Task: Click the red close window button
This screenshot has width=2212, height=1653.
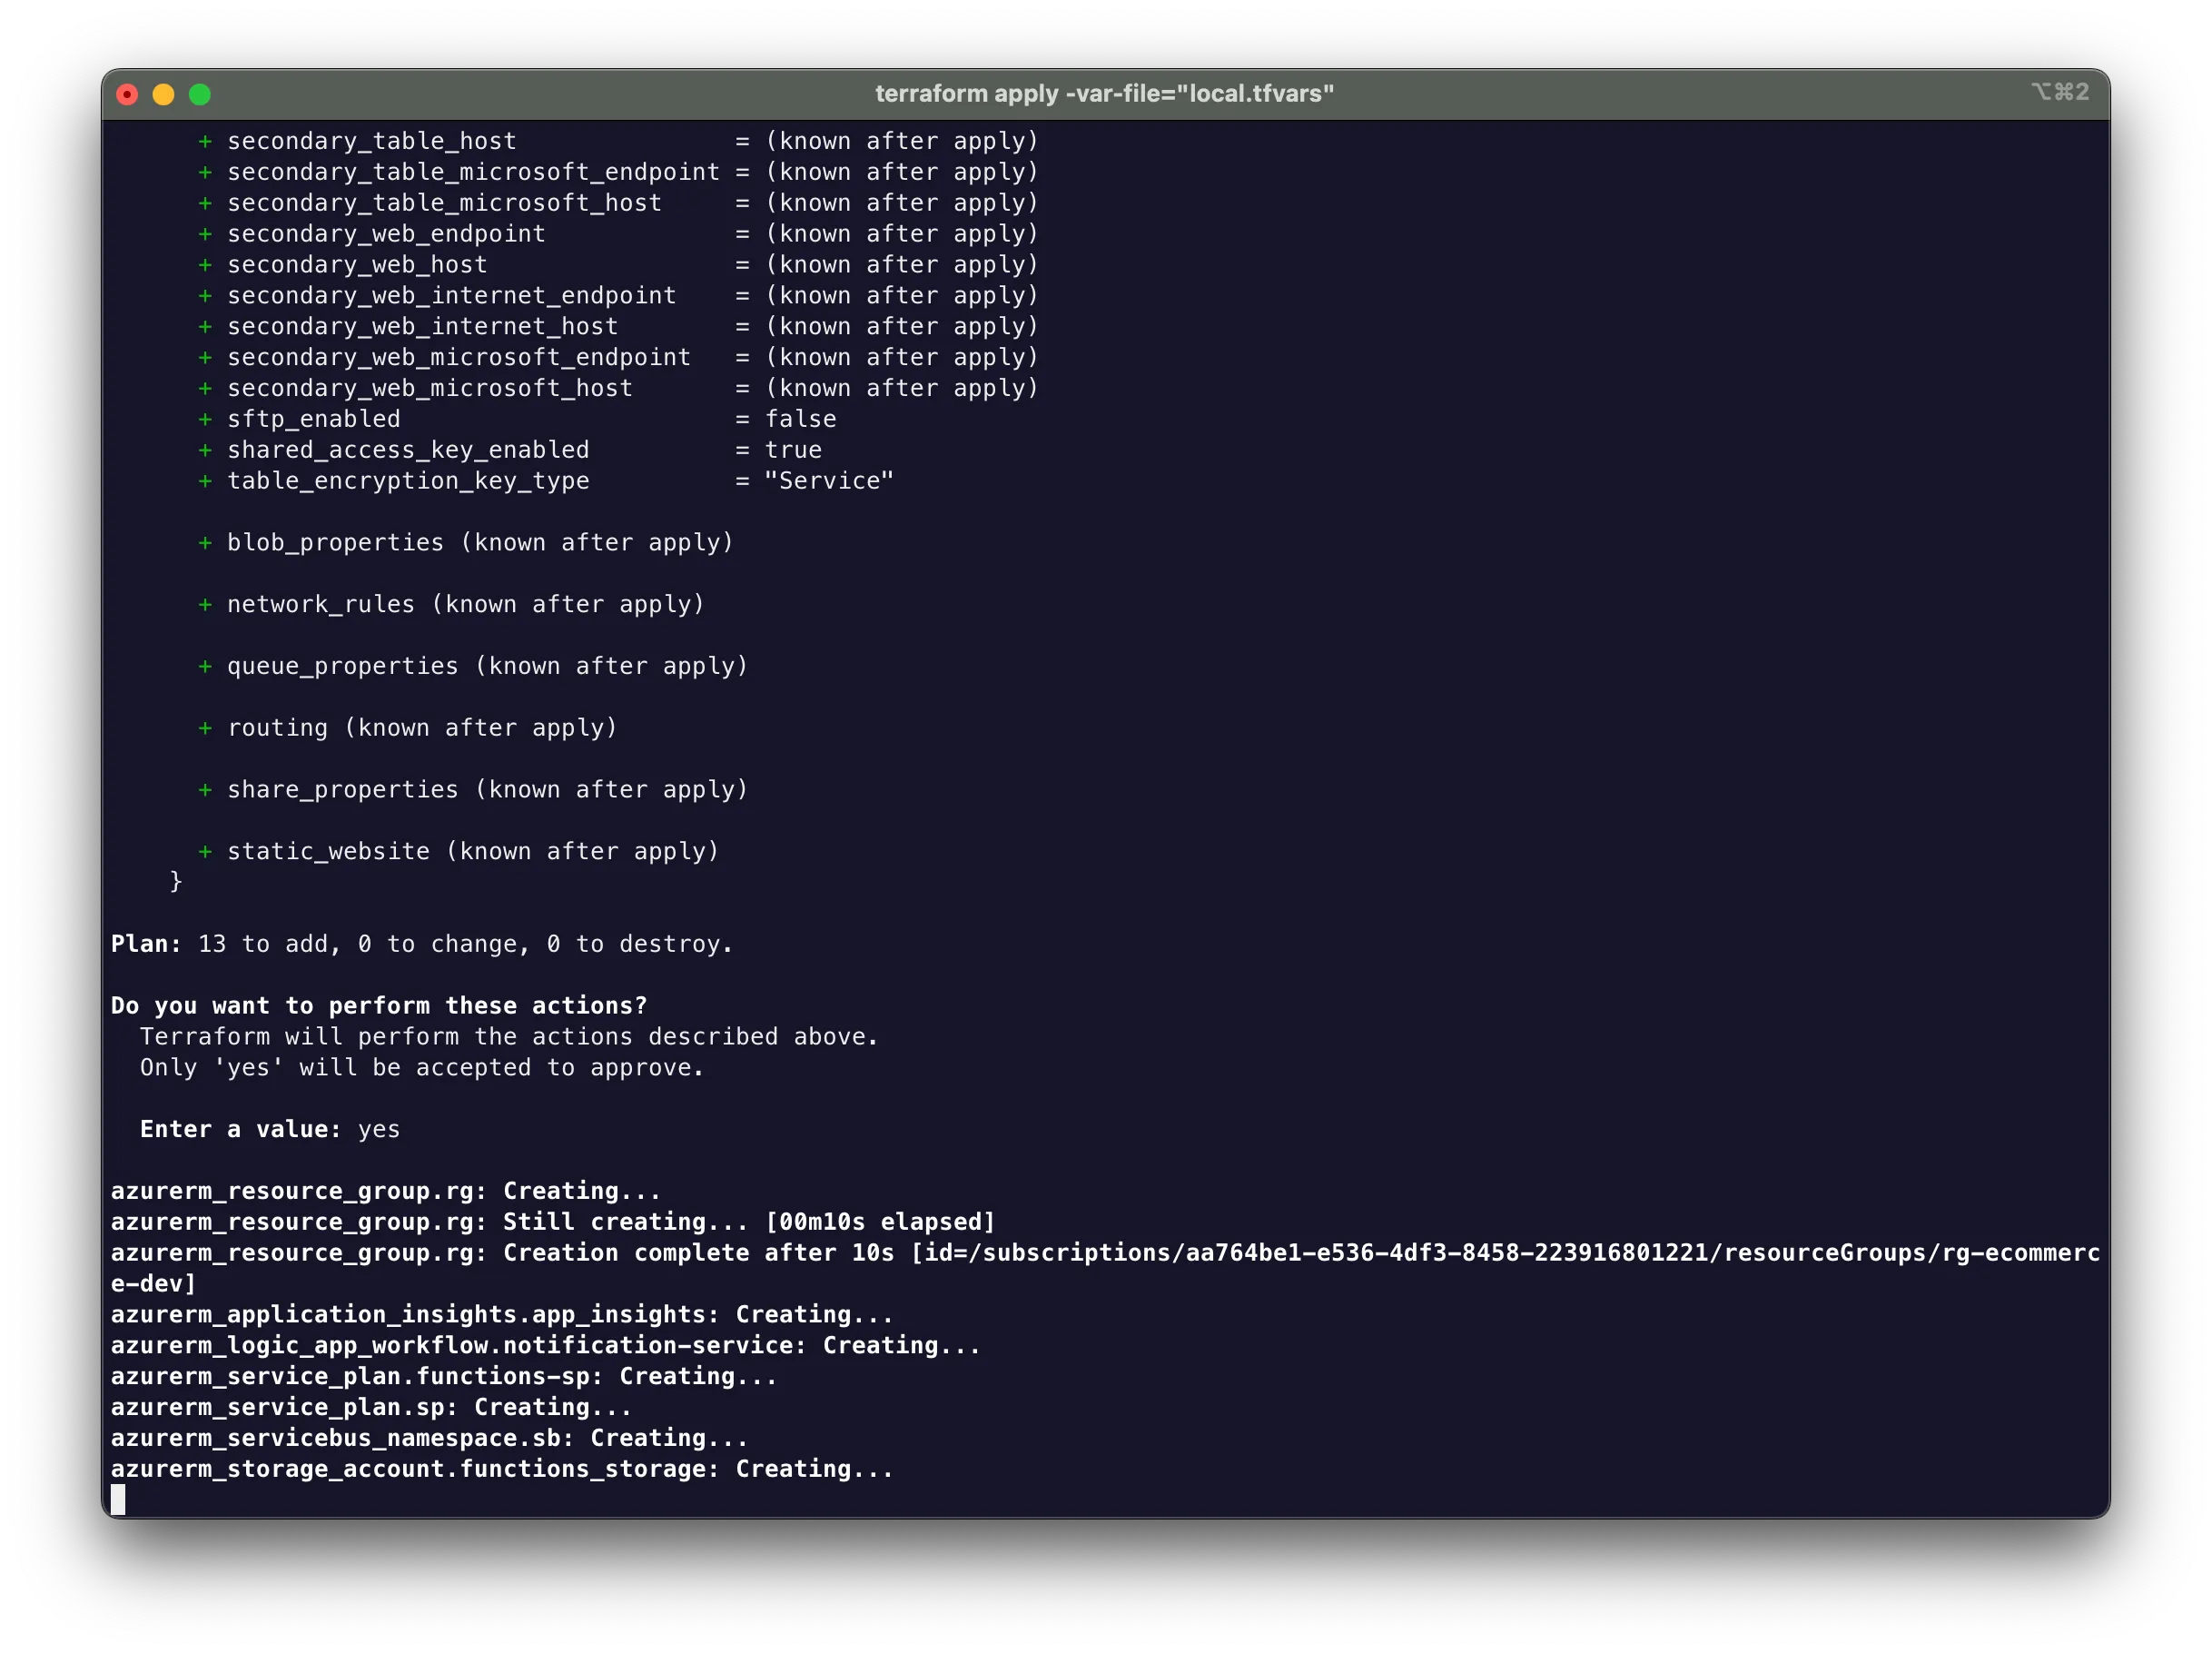Action: click(127, 94)
